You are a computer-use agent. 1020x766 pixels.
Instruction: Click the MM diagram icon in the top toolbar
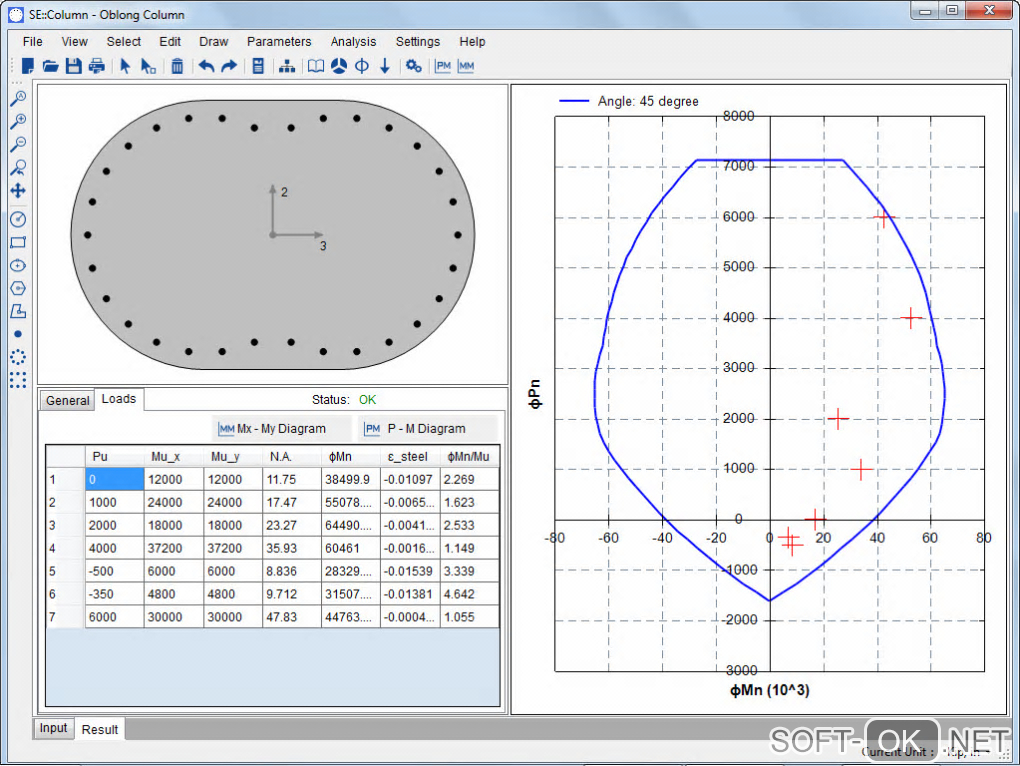click(x=465, y=67)
